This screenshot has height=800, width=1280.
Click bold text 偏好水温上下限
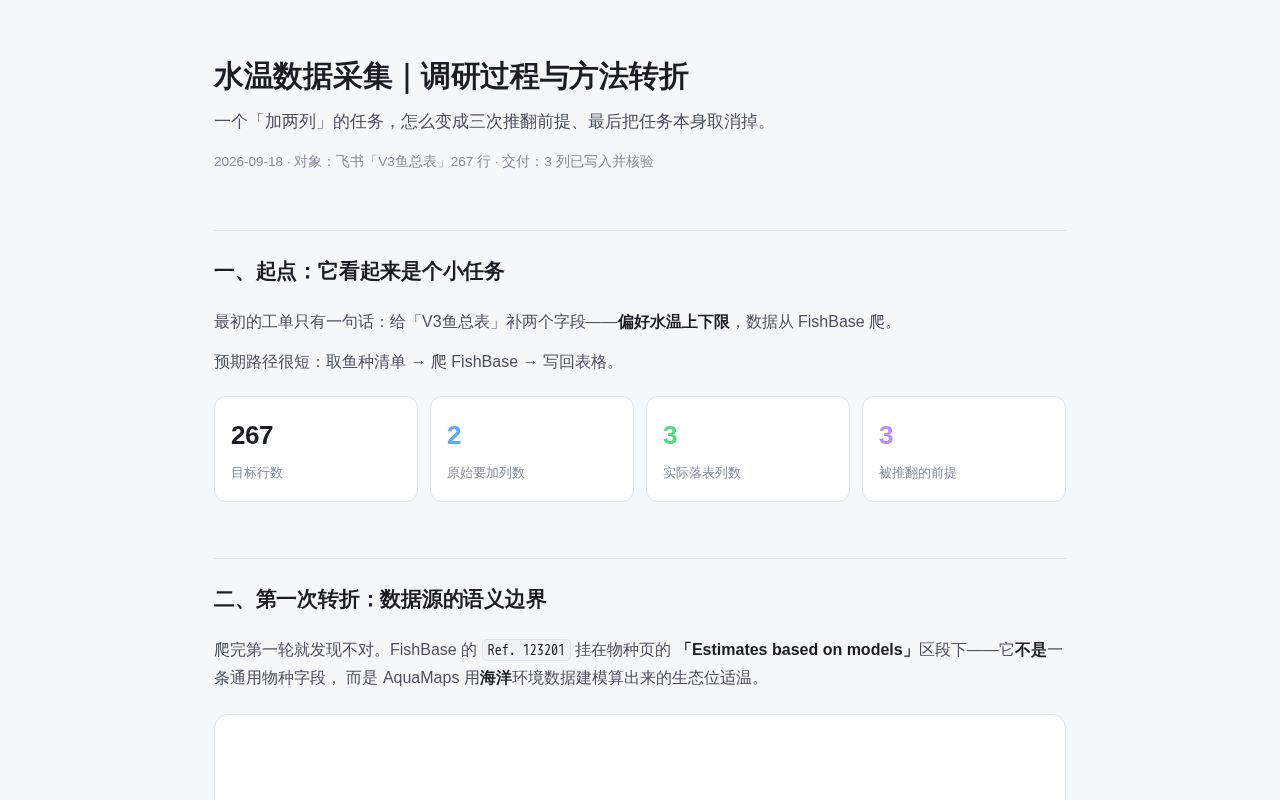tap(674, 322)
